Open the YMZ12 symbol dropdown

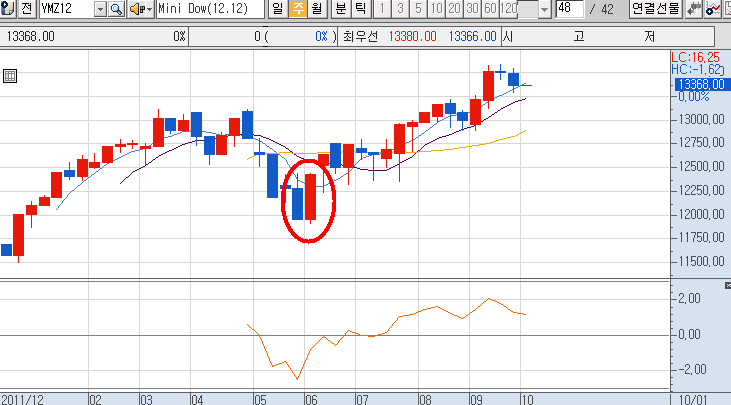click(100, 9)
